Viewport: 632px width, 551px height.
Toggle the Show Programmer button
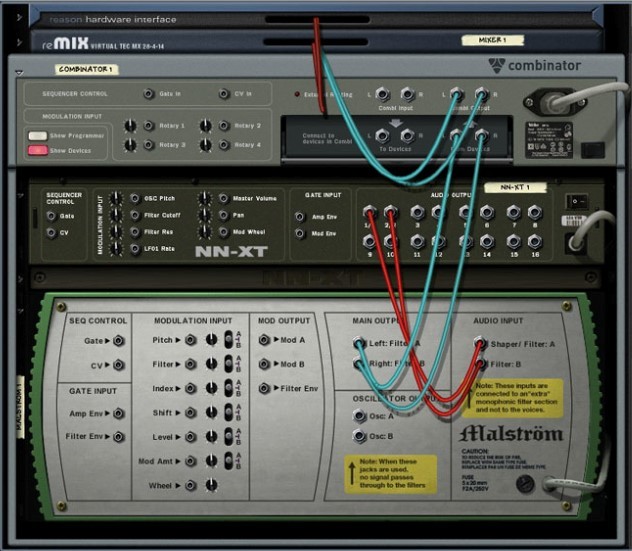[37, 136]
